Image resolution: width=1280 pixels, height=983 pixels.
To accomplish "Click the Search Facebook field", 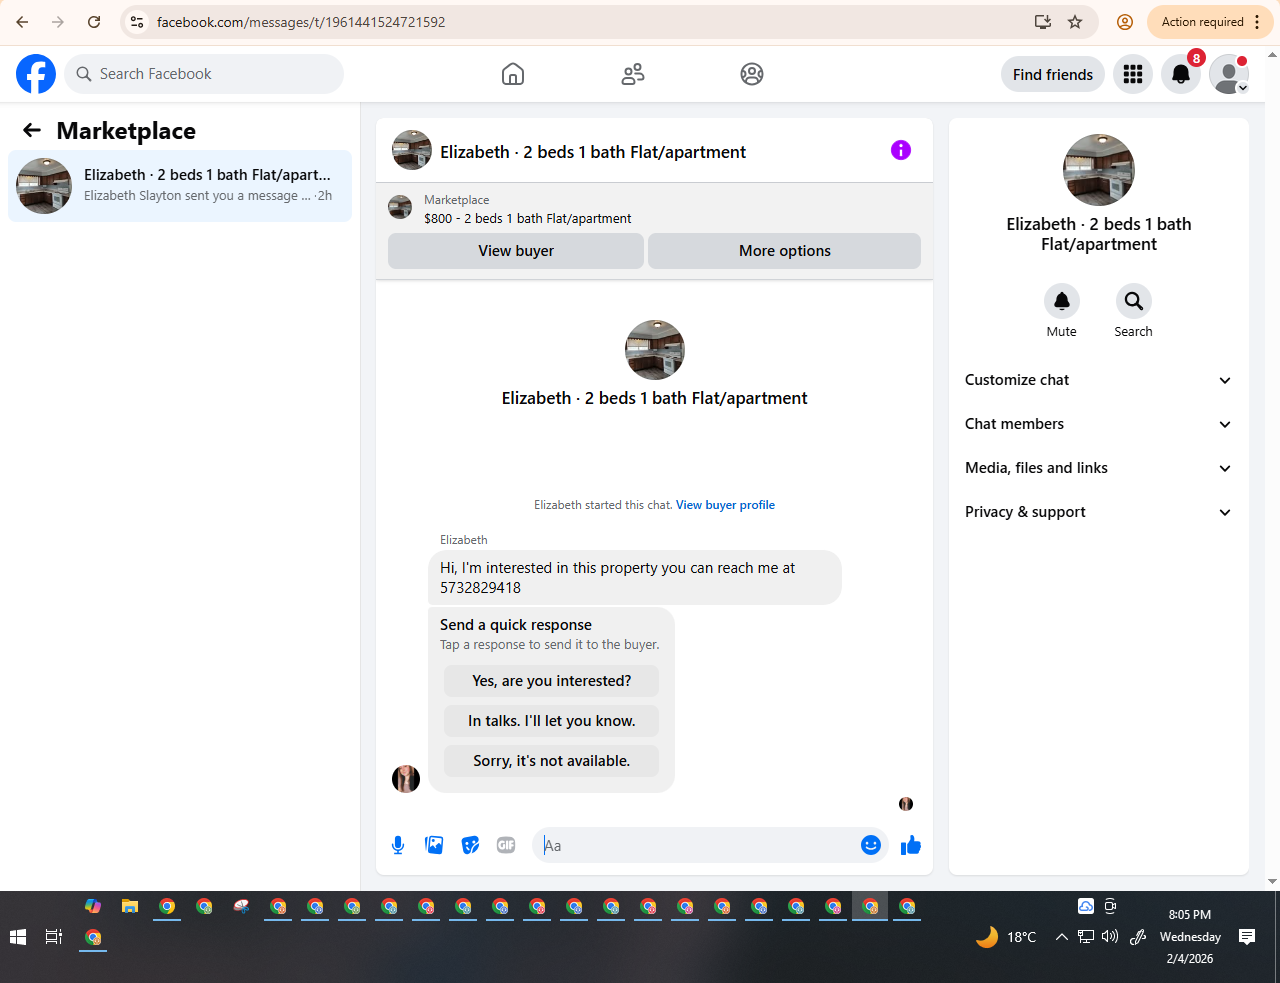I will pyautogui.click(x=204, y=74).
